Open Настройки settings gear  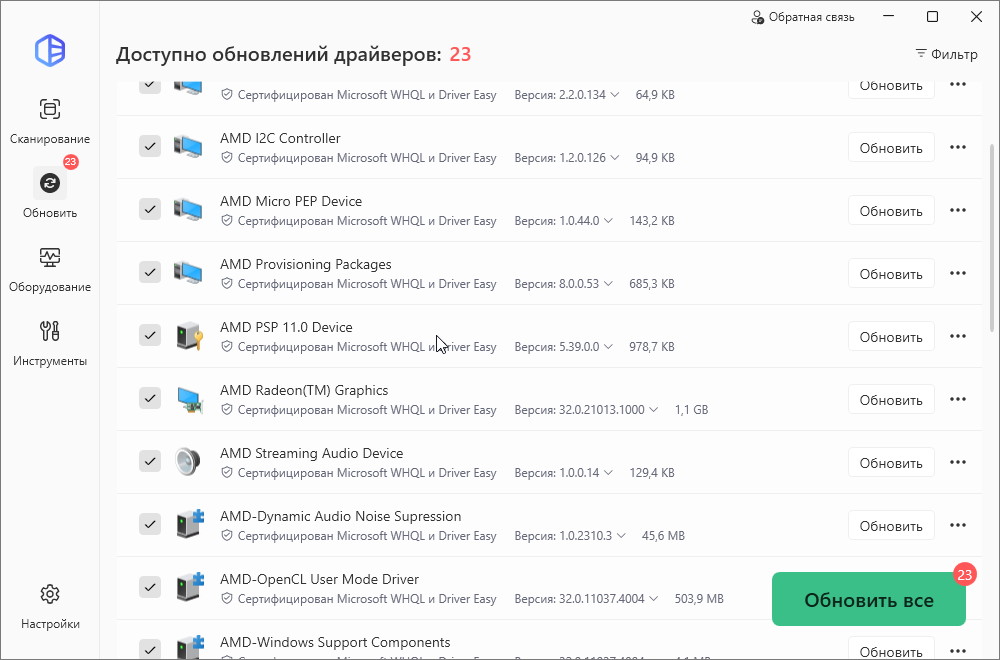pyautogui.click(x=50, y=606)
